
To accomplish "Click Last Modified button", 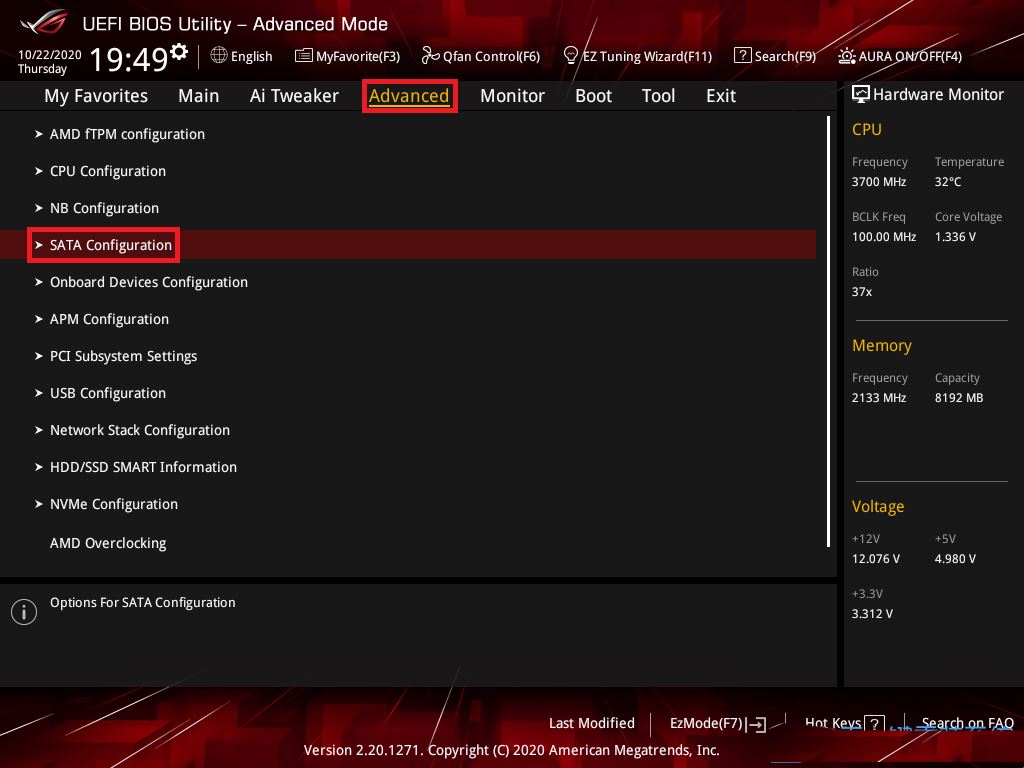I will 592,723.
